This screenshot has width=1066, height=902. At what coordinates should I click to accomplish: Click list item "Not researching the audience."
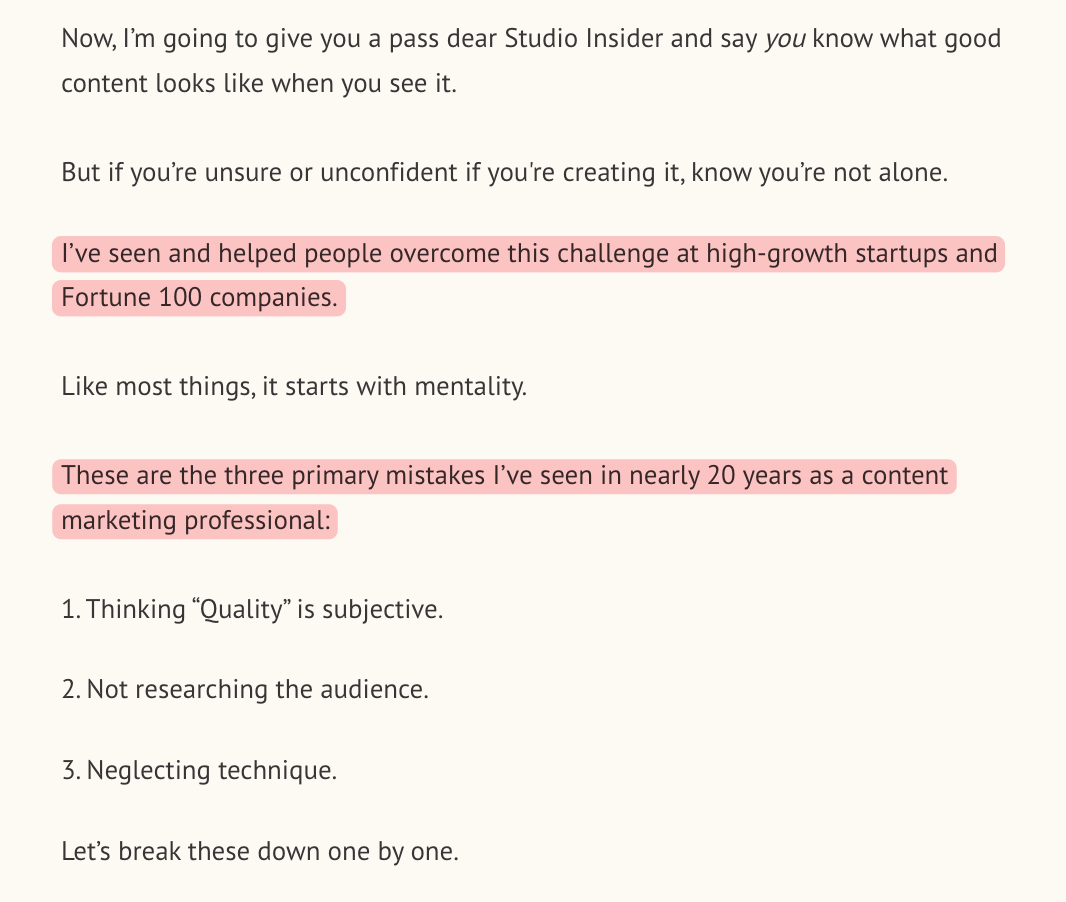point(245,689)
